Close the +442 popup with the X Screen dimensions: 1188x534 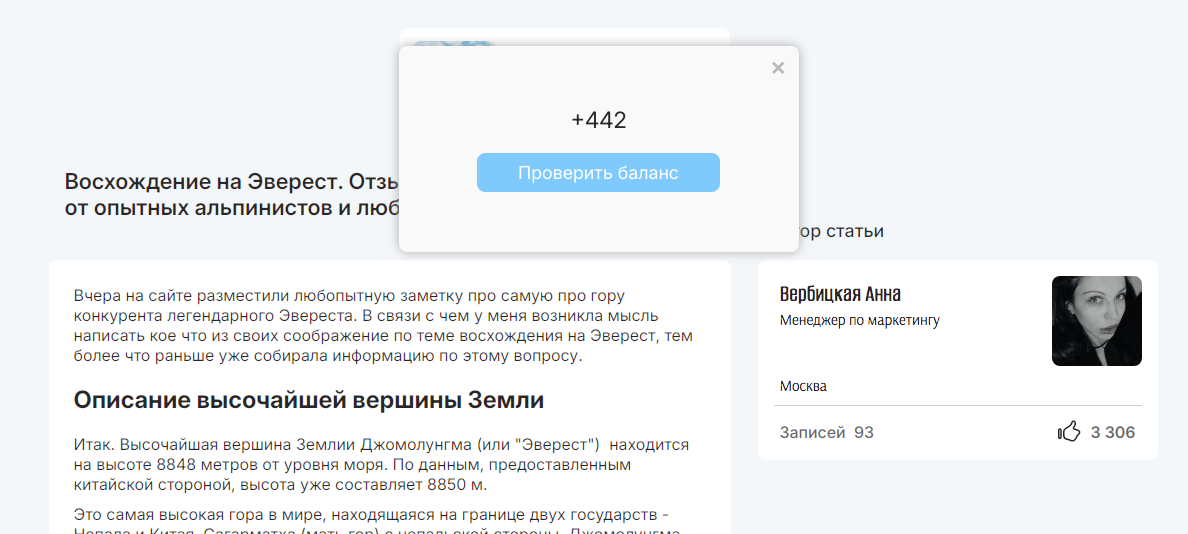click(777, 68)
